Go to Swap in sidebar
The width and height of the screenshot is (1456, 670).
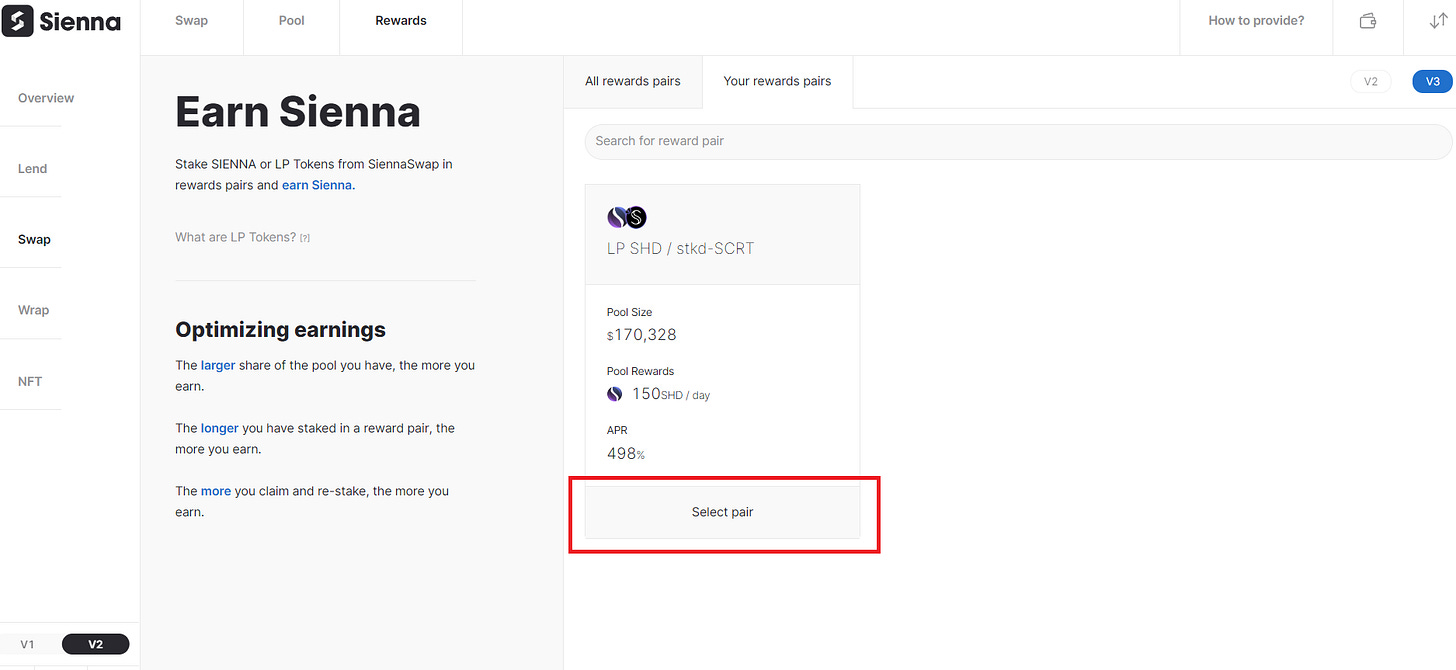click(34, 240)
